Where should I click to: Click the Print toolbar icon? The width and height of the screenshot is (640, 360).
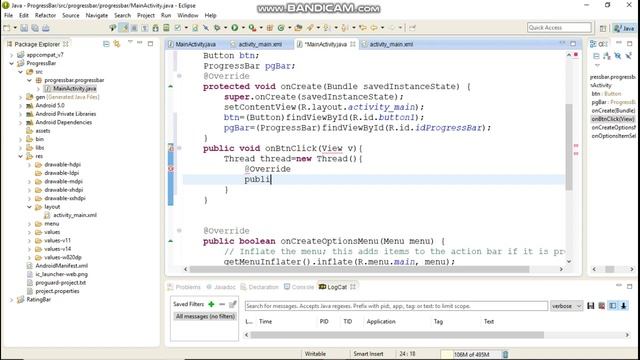(x=46, y=28)
